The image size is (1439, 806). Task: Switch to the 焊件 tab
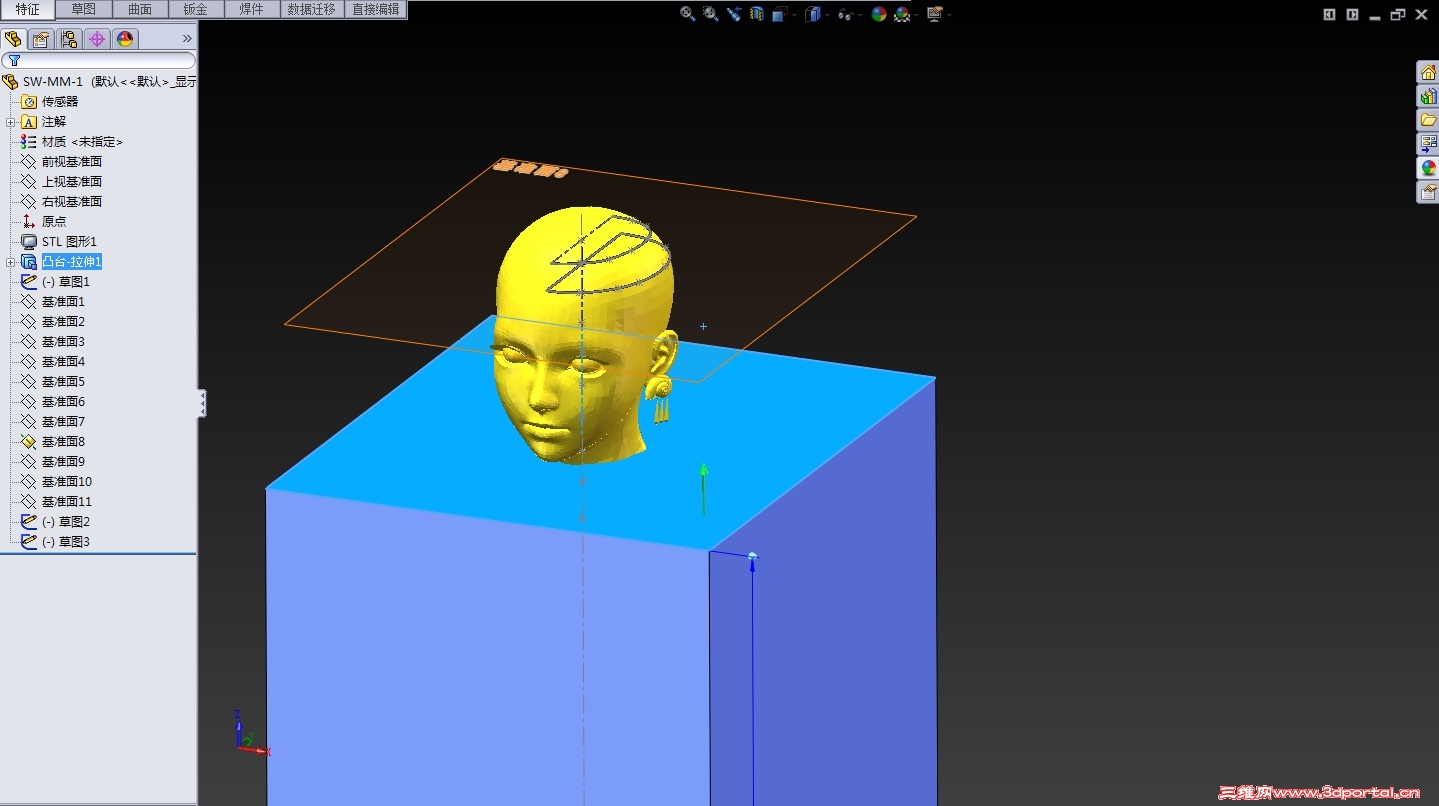(251, 9)
